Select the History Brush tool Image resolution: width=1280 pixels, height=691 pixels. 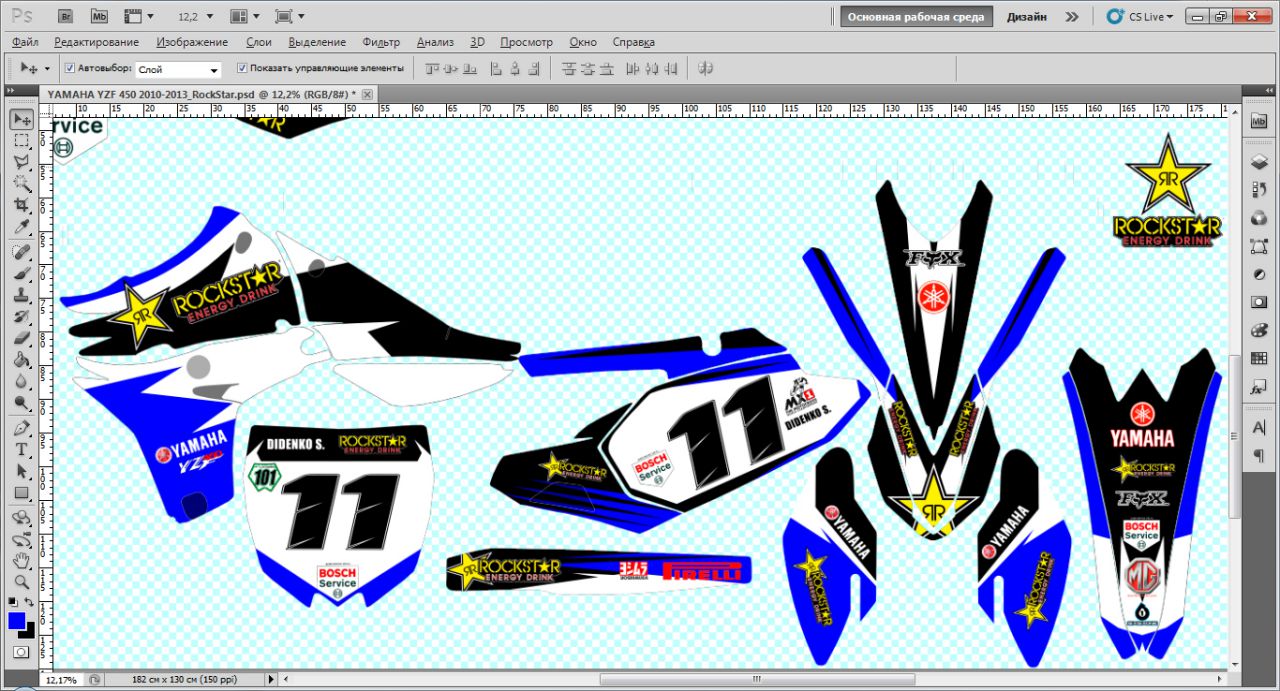[x=21, y=316]
